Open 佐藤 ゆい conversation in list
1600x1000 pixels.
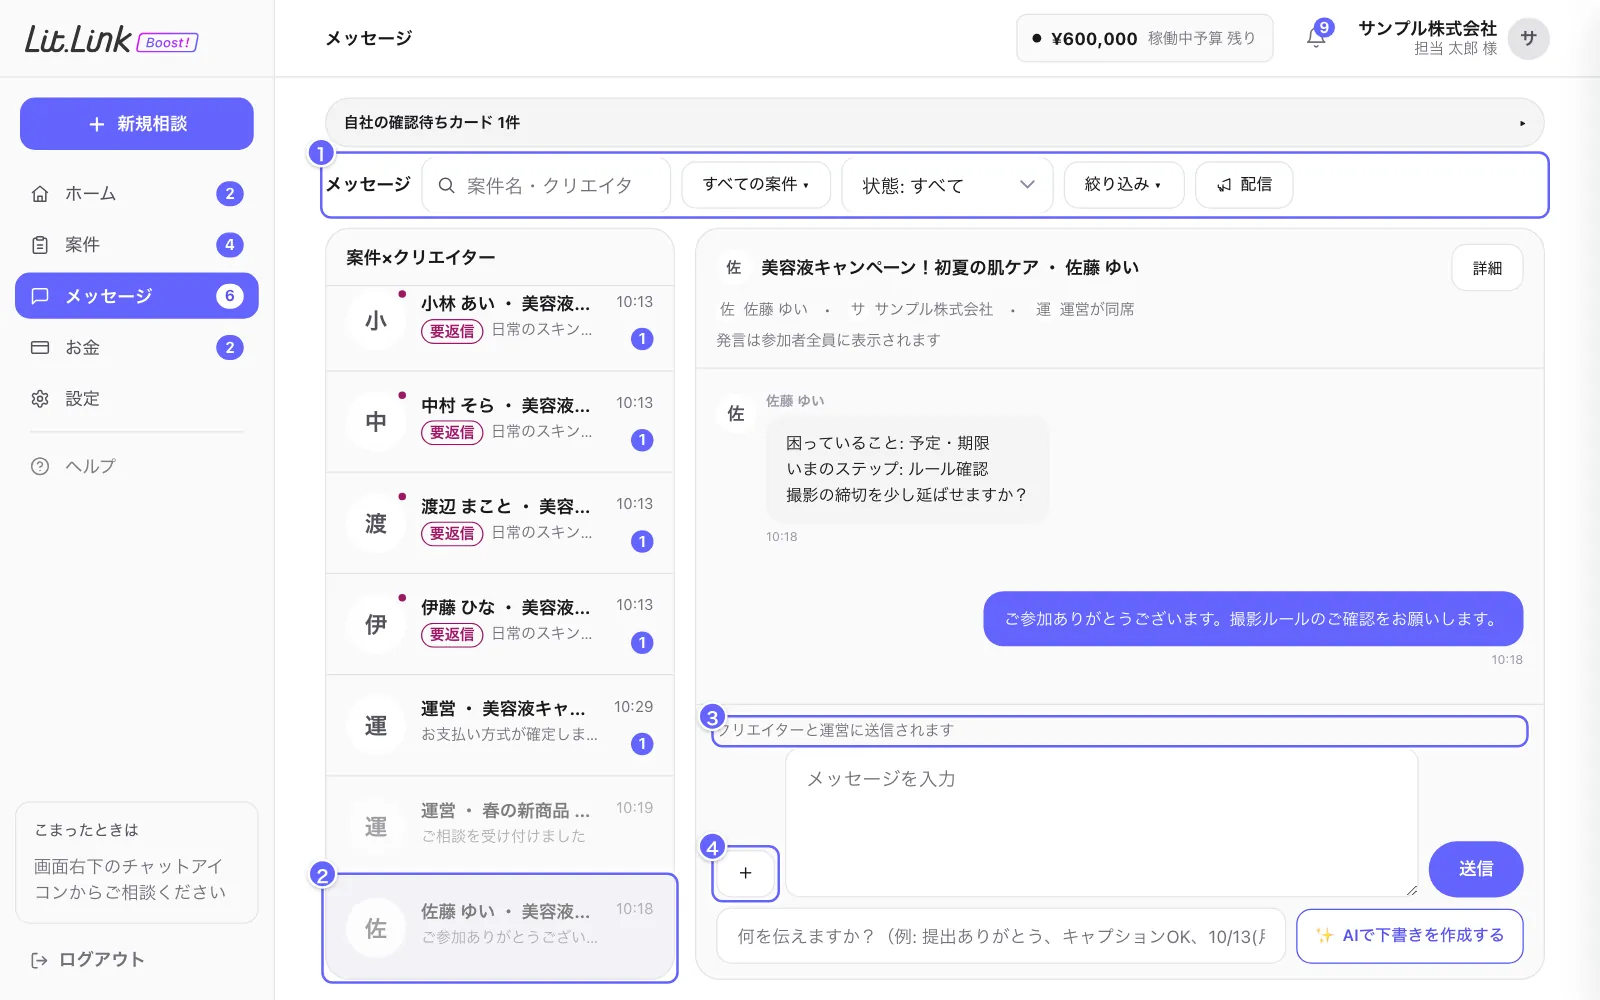pos(500,928)
